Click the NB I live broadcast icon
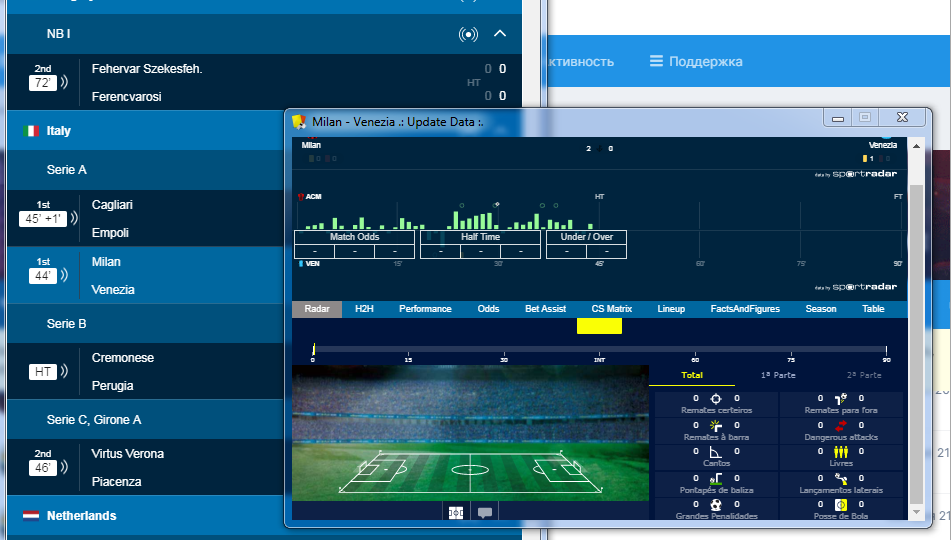 (468, 35)
